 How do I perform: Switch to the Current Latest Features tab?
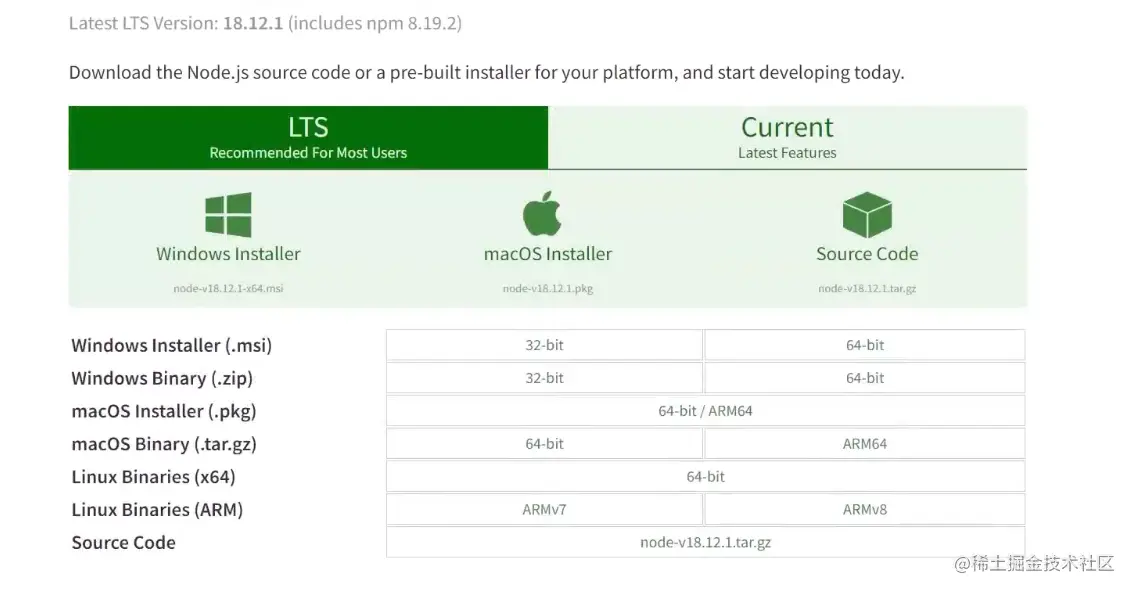coord(788,138)
